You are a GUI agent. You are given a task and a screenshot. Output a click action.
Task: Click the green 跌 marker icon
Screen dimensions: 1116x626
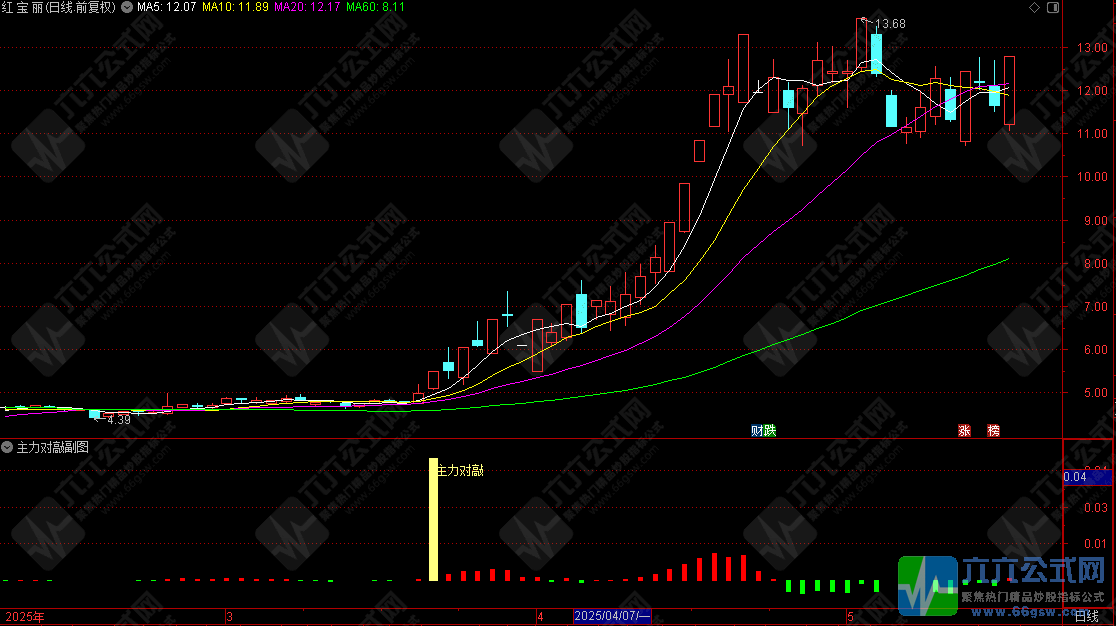coord(769,431)
